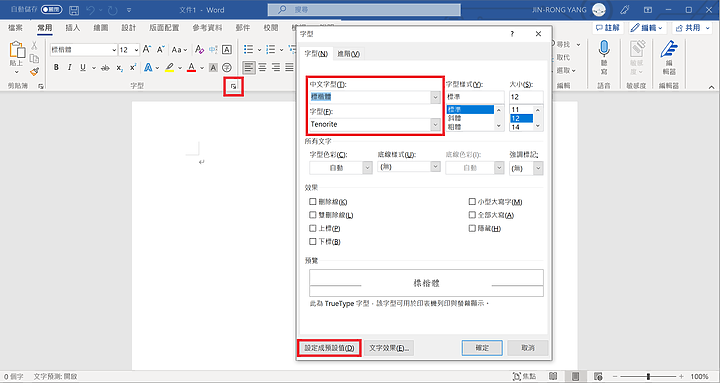Check the 上標 superscript checkbox
The image size is (720, 383).
[313, 228]
